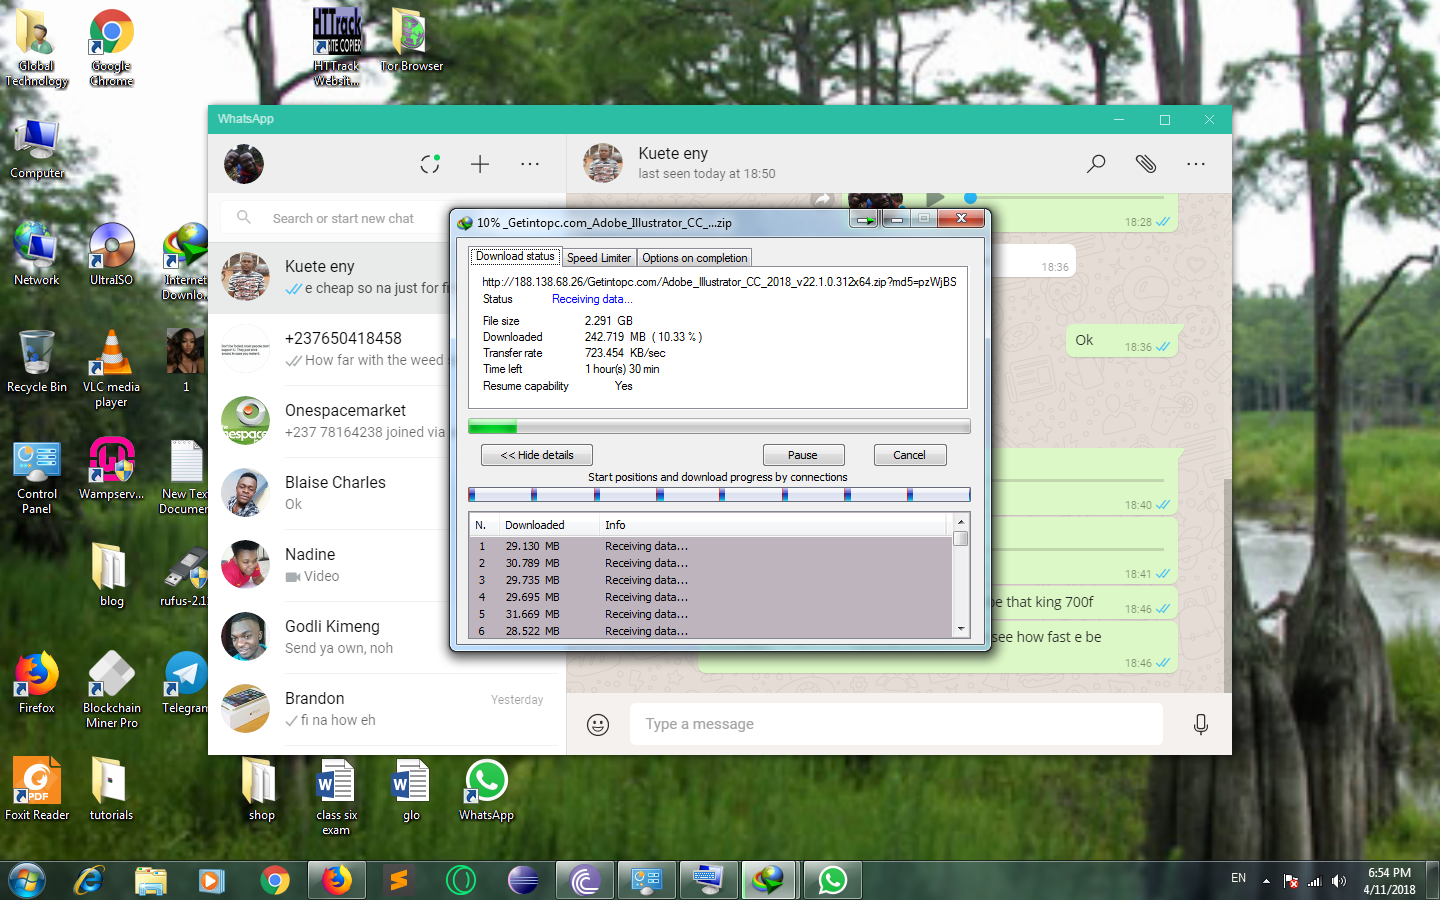Image resolution: width=1440 pixels, height=900 pixels.
Task: Record a voice message with microphone
Action: pyautogui.click(x=1201, y=724)
